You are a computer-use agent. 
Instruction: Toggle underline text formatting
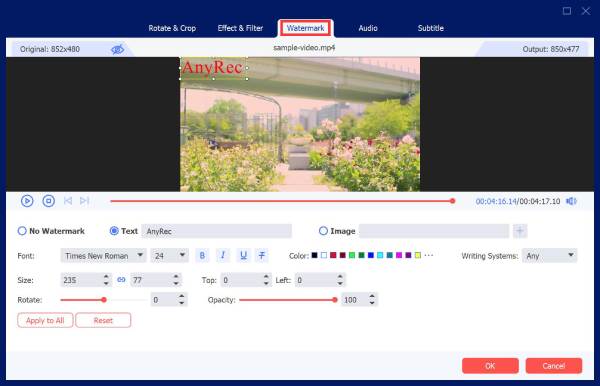[243, 256]
